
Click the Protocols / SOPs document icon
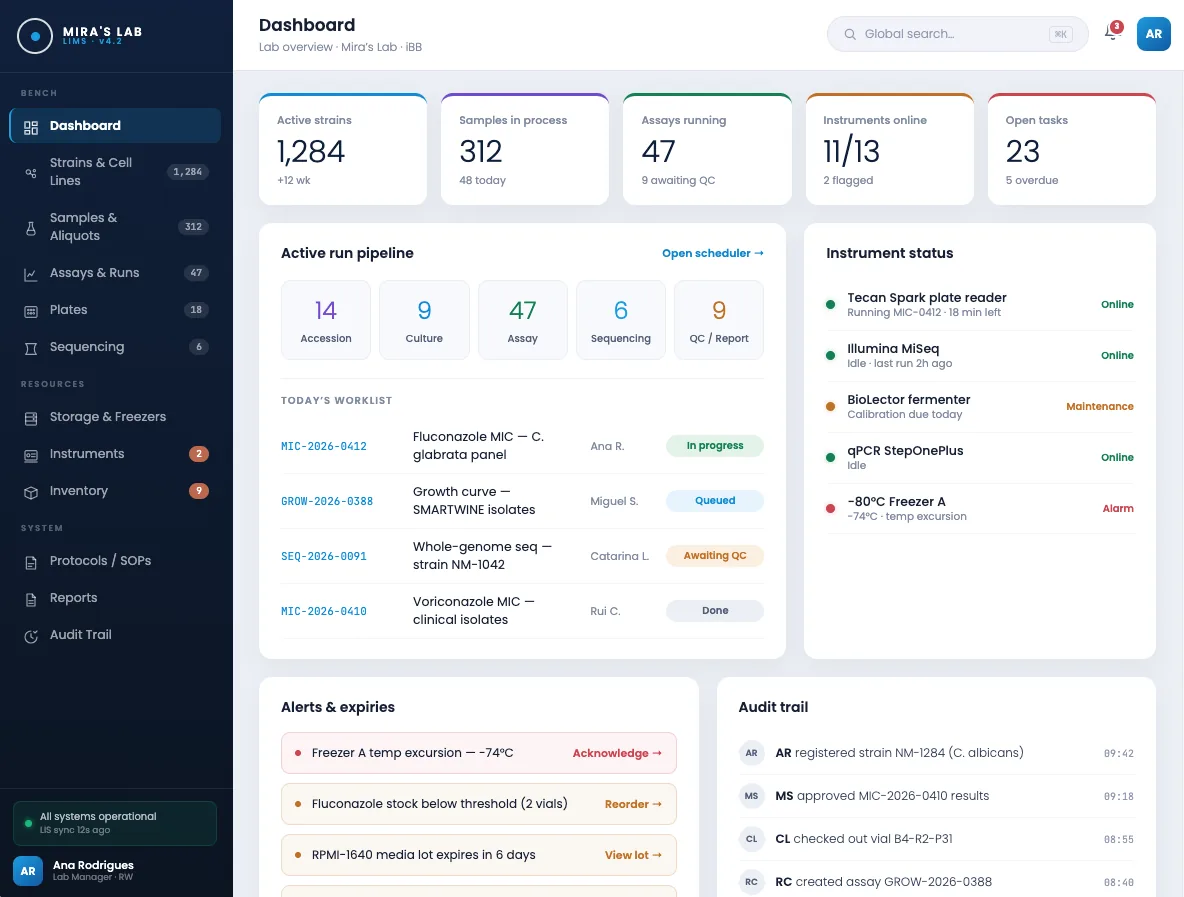click(31, 563)
